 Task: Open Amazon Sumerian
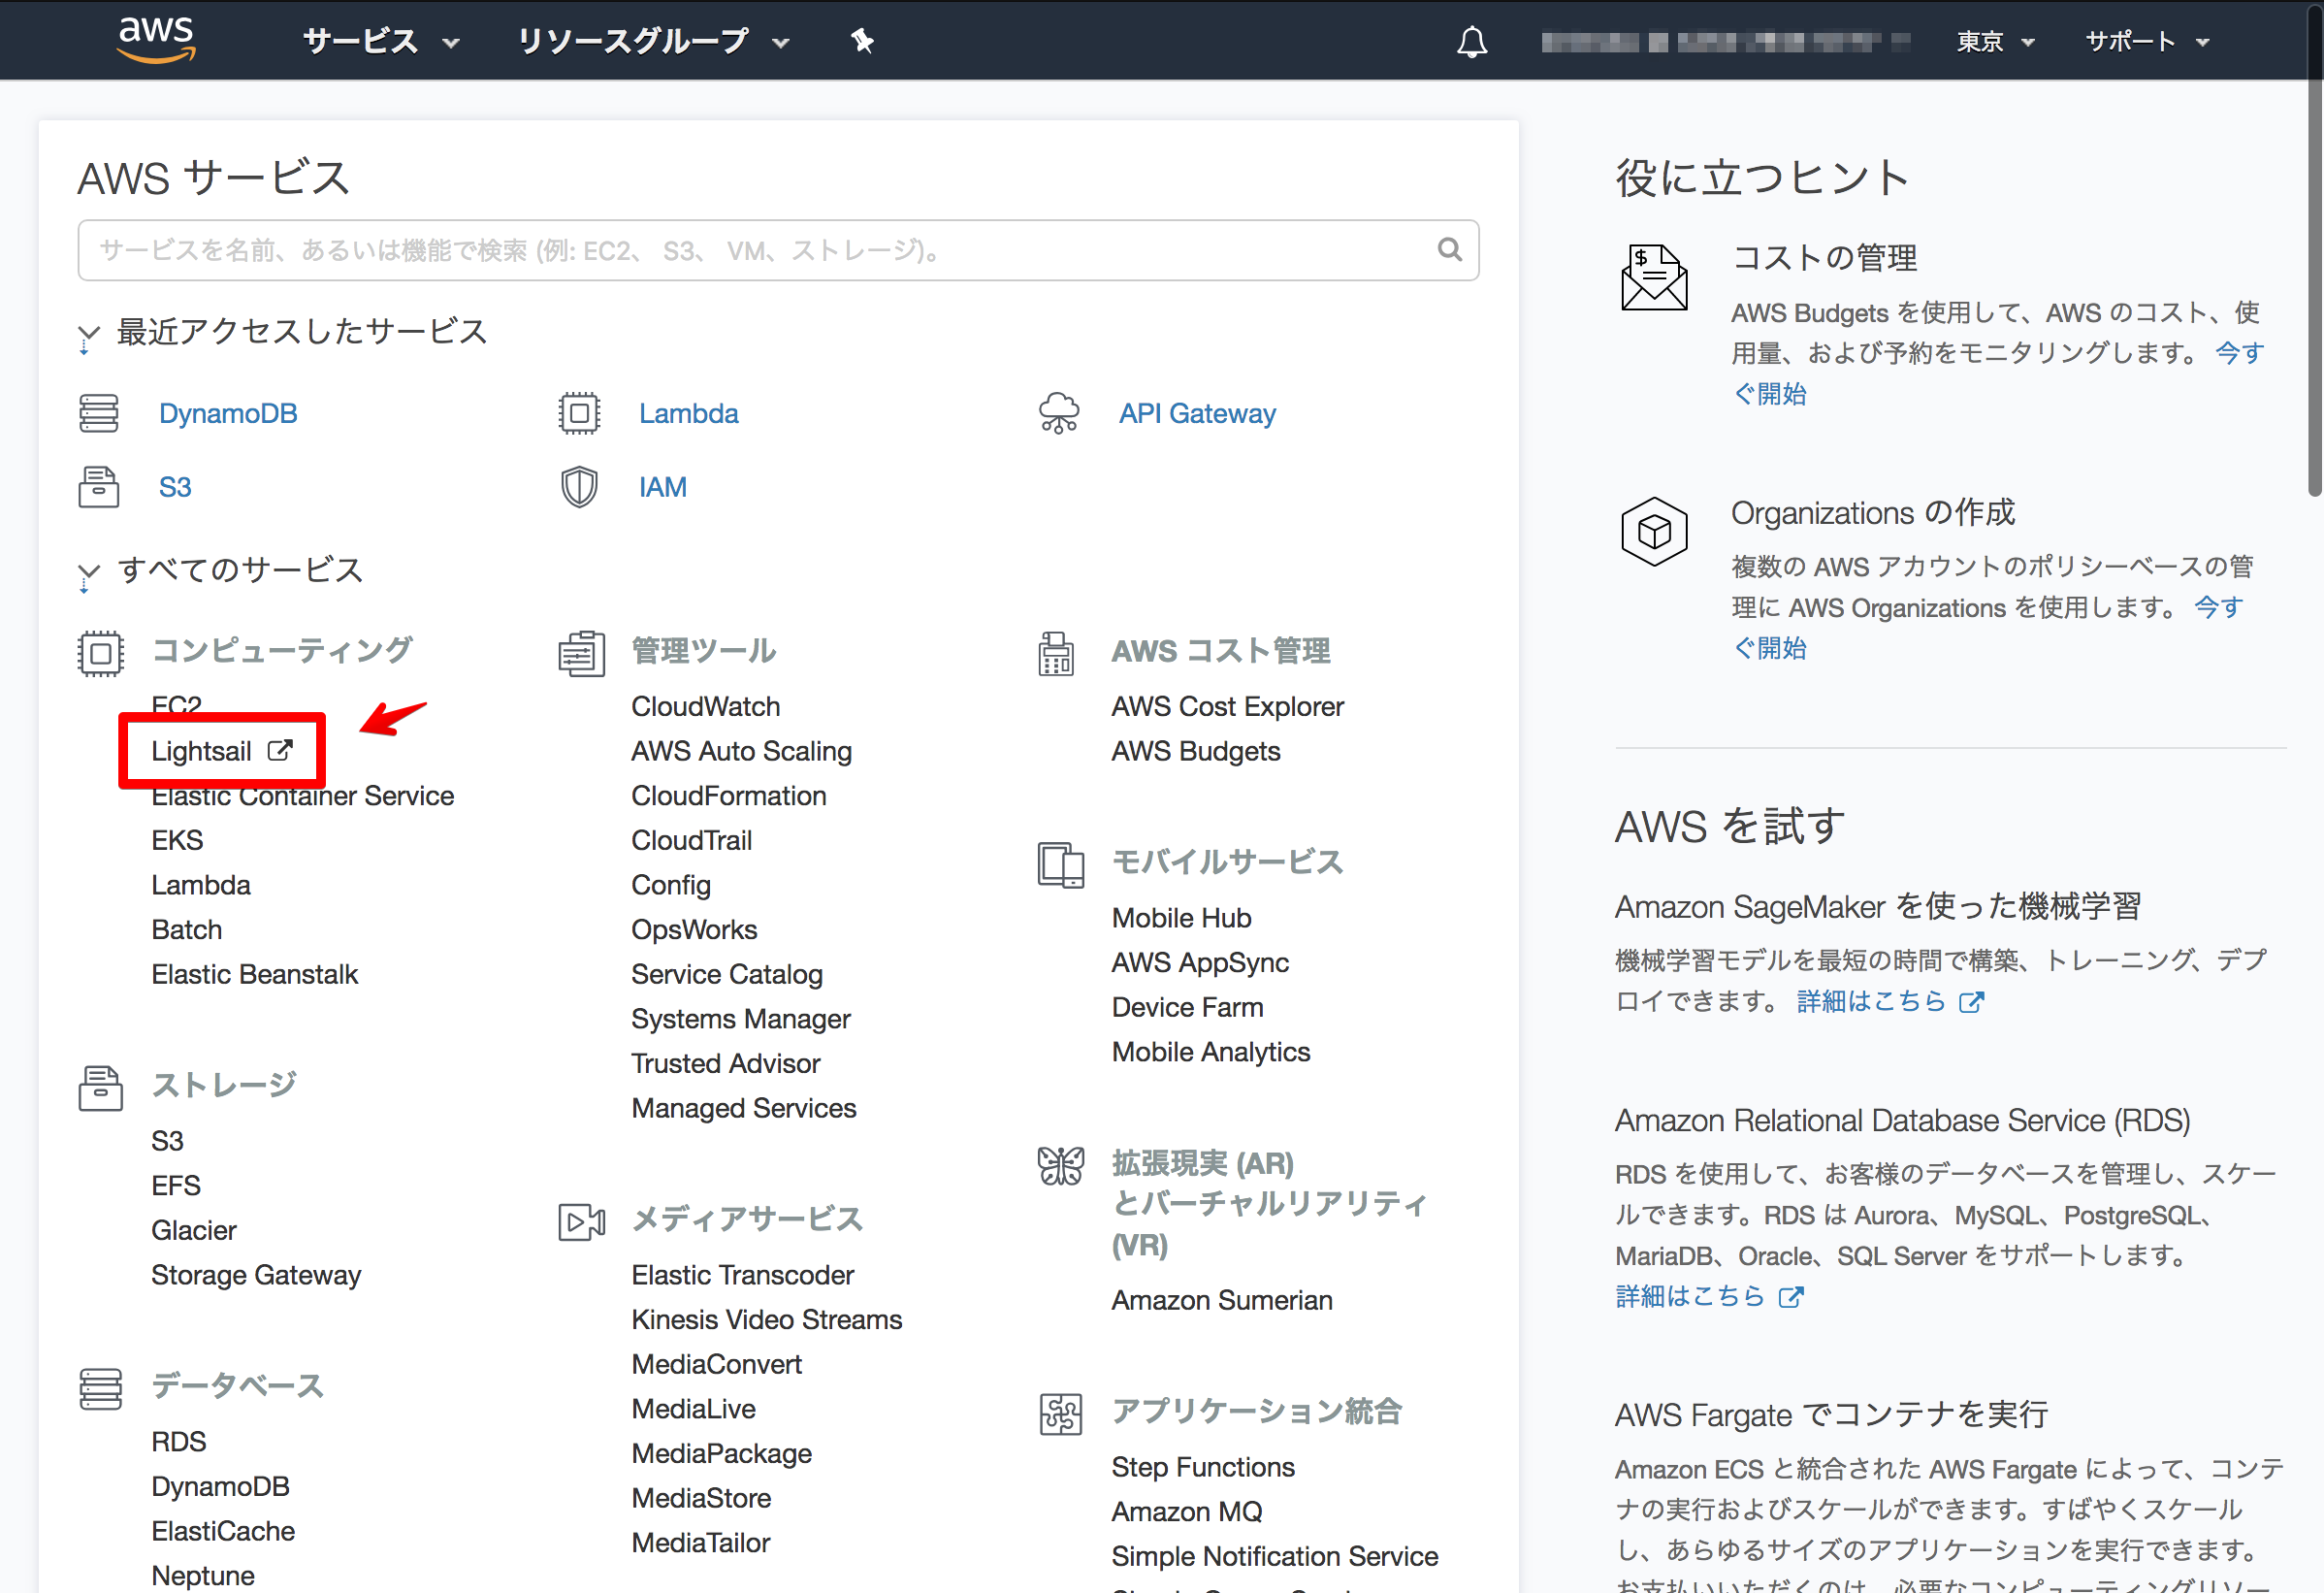coord(1221,1300)
